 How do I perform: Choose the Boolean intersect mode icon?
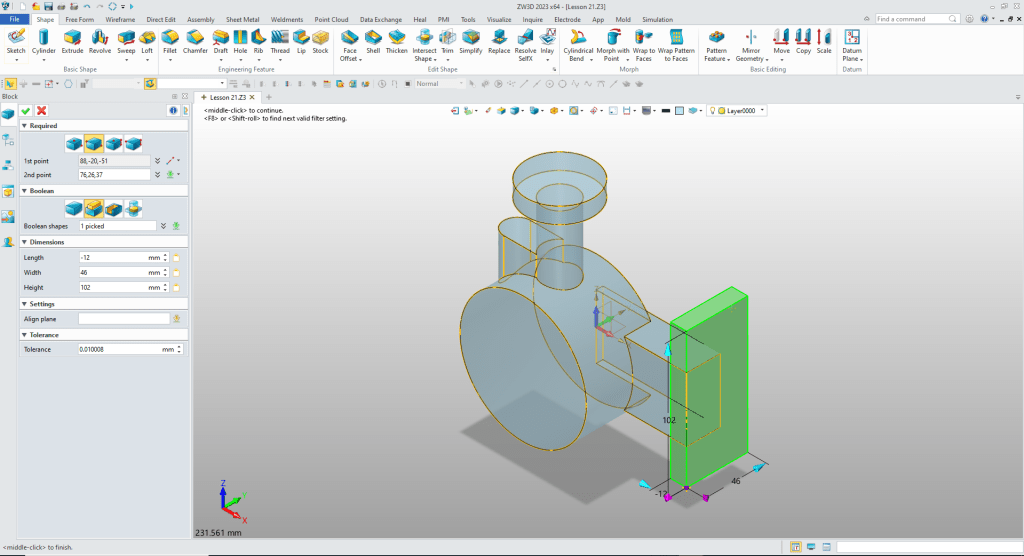pos(133,208)
